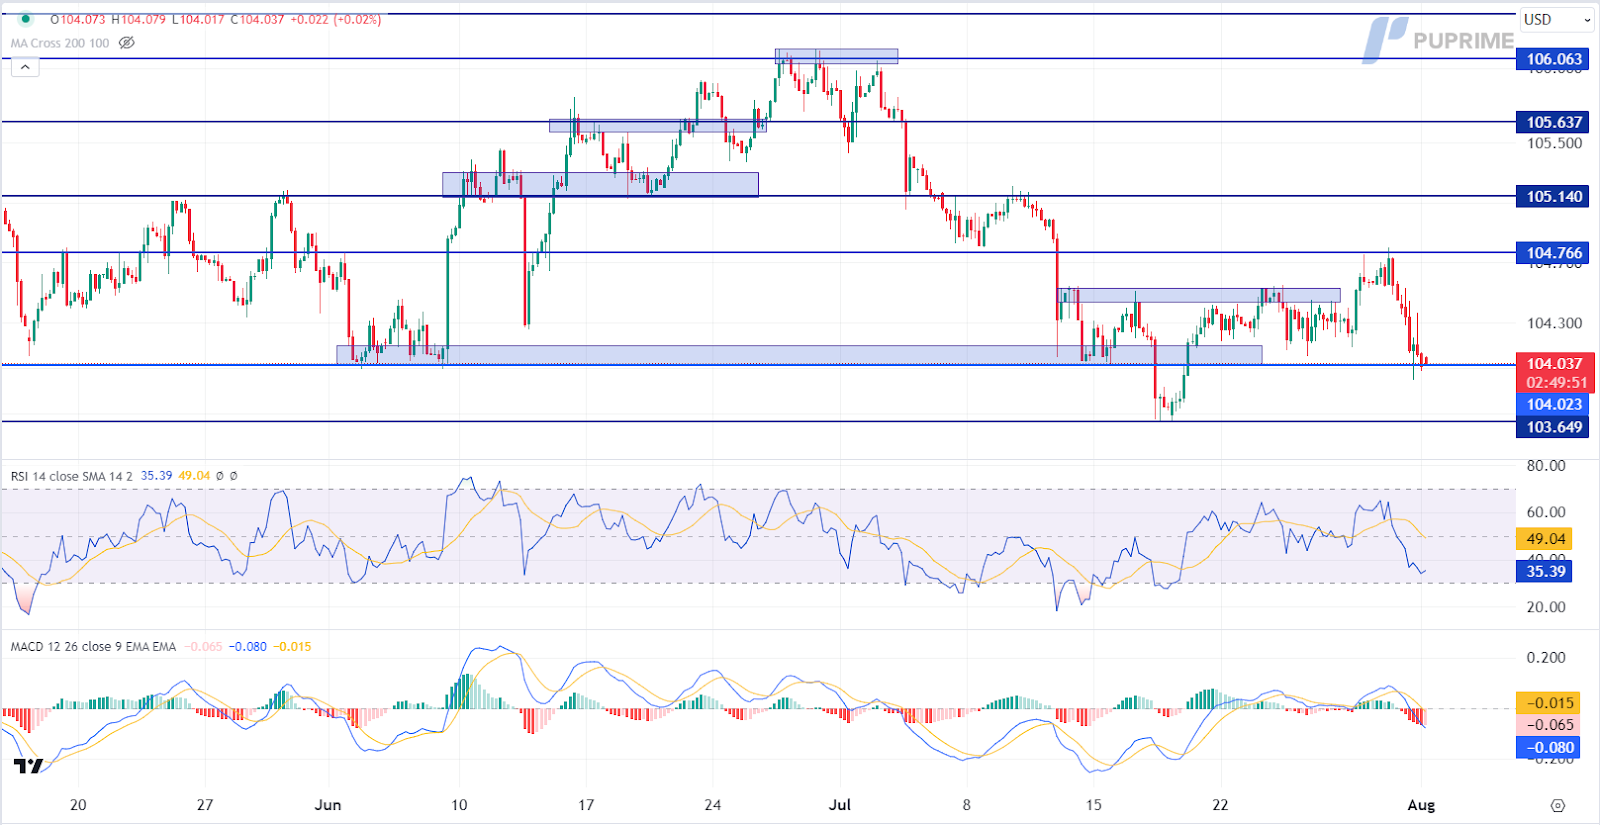
Task: Click the 105.500 price scale value
Action: pyautogui.click(x=1554, y=143)
